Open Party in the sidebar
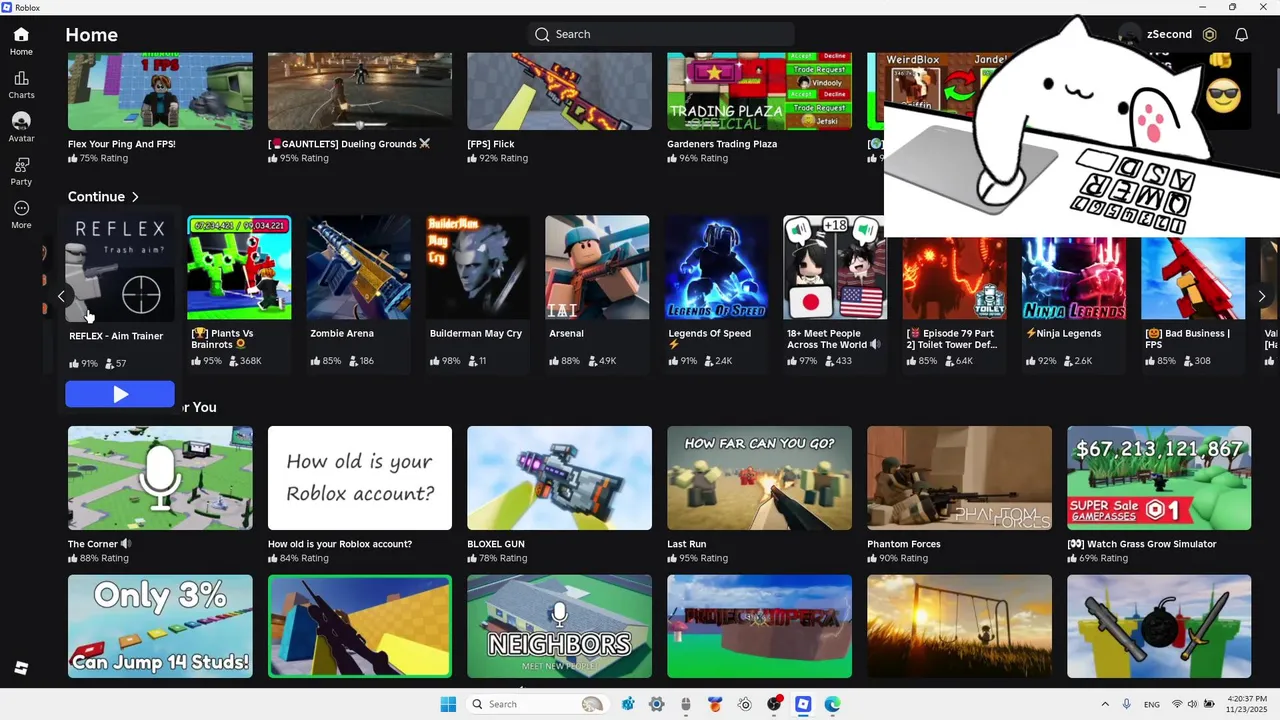The width and height of the screenshot is (1280, 720). click(21, 171)
